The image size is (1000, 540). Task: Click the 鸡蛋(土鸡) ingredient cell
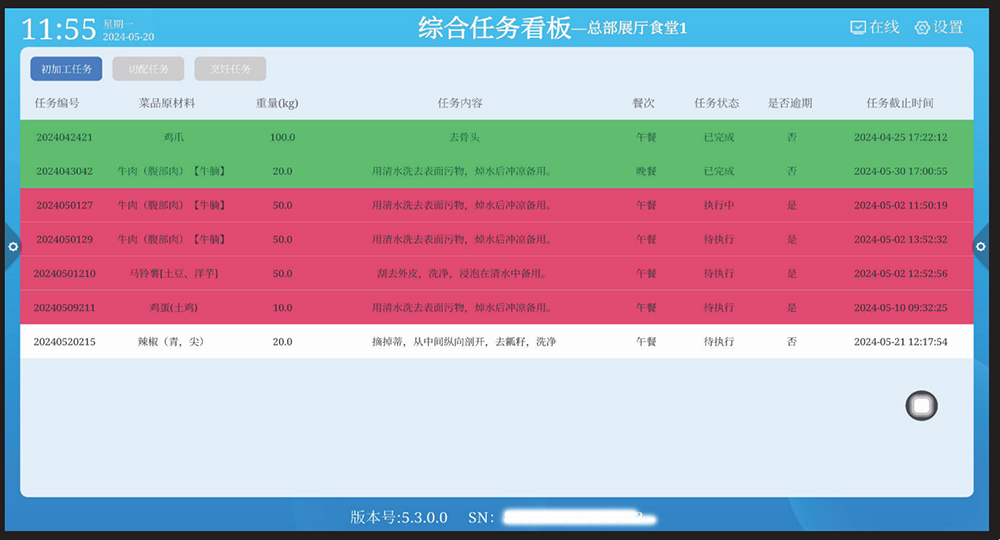click(173, 307)
